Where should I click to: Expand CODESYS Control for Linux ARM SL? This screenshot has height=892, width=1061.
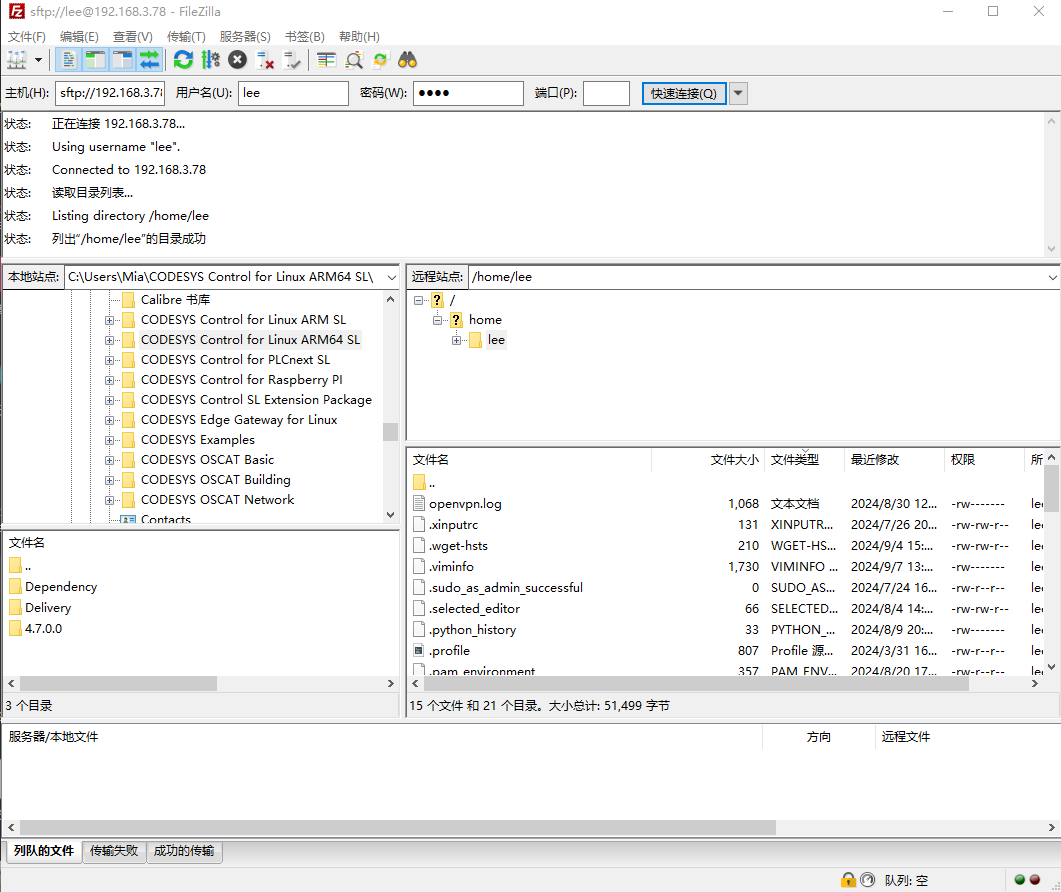[x=110, y=320]
